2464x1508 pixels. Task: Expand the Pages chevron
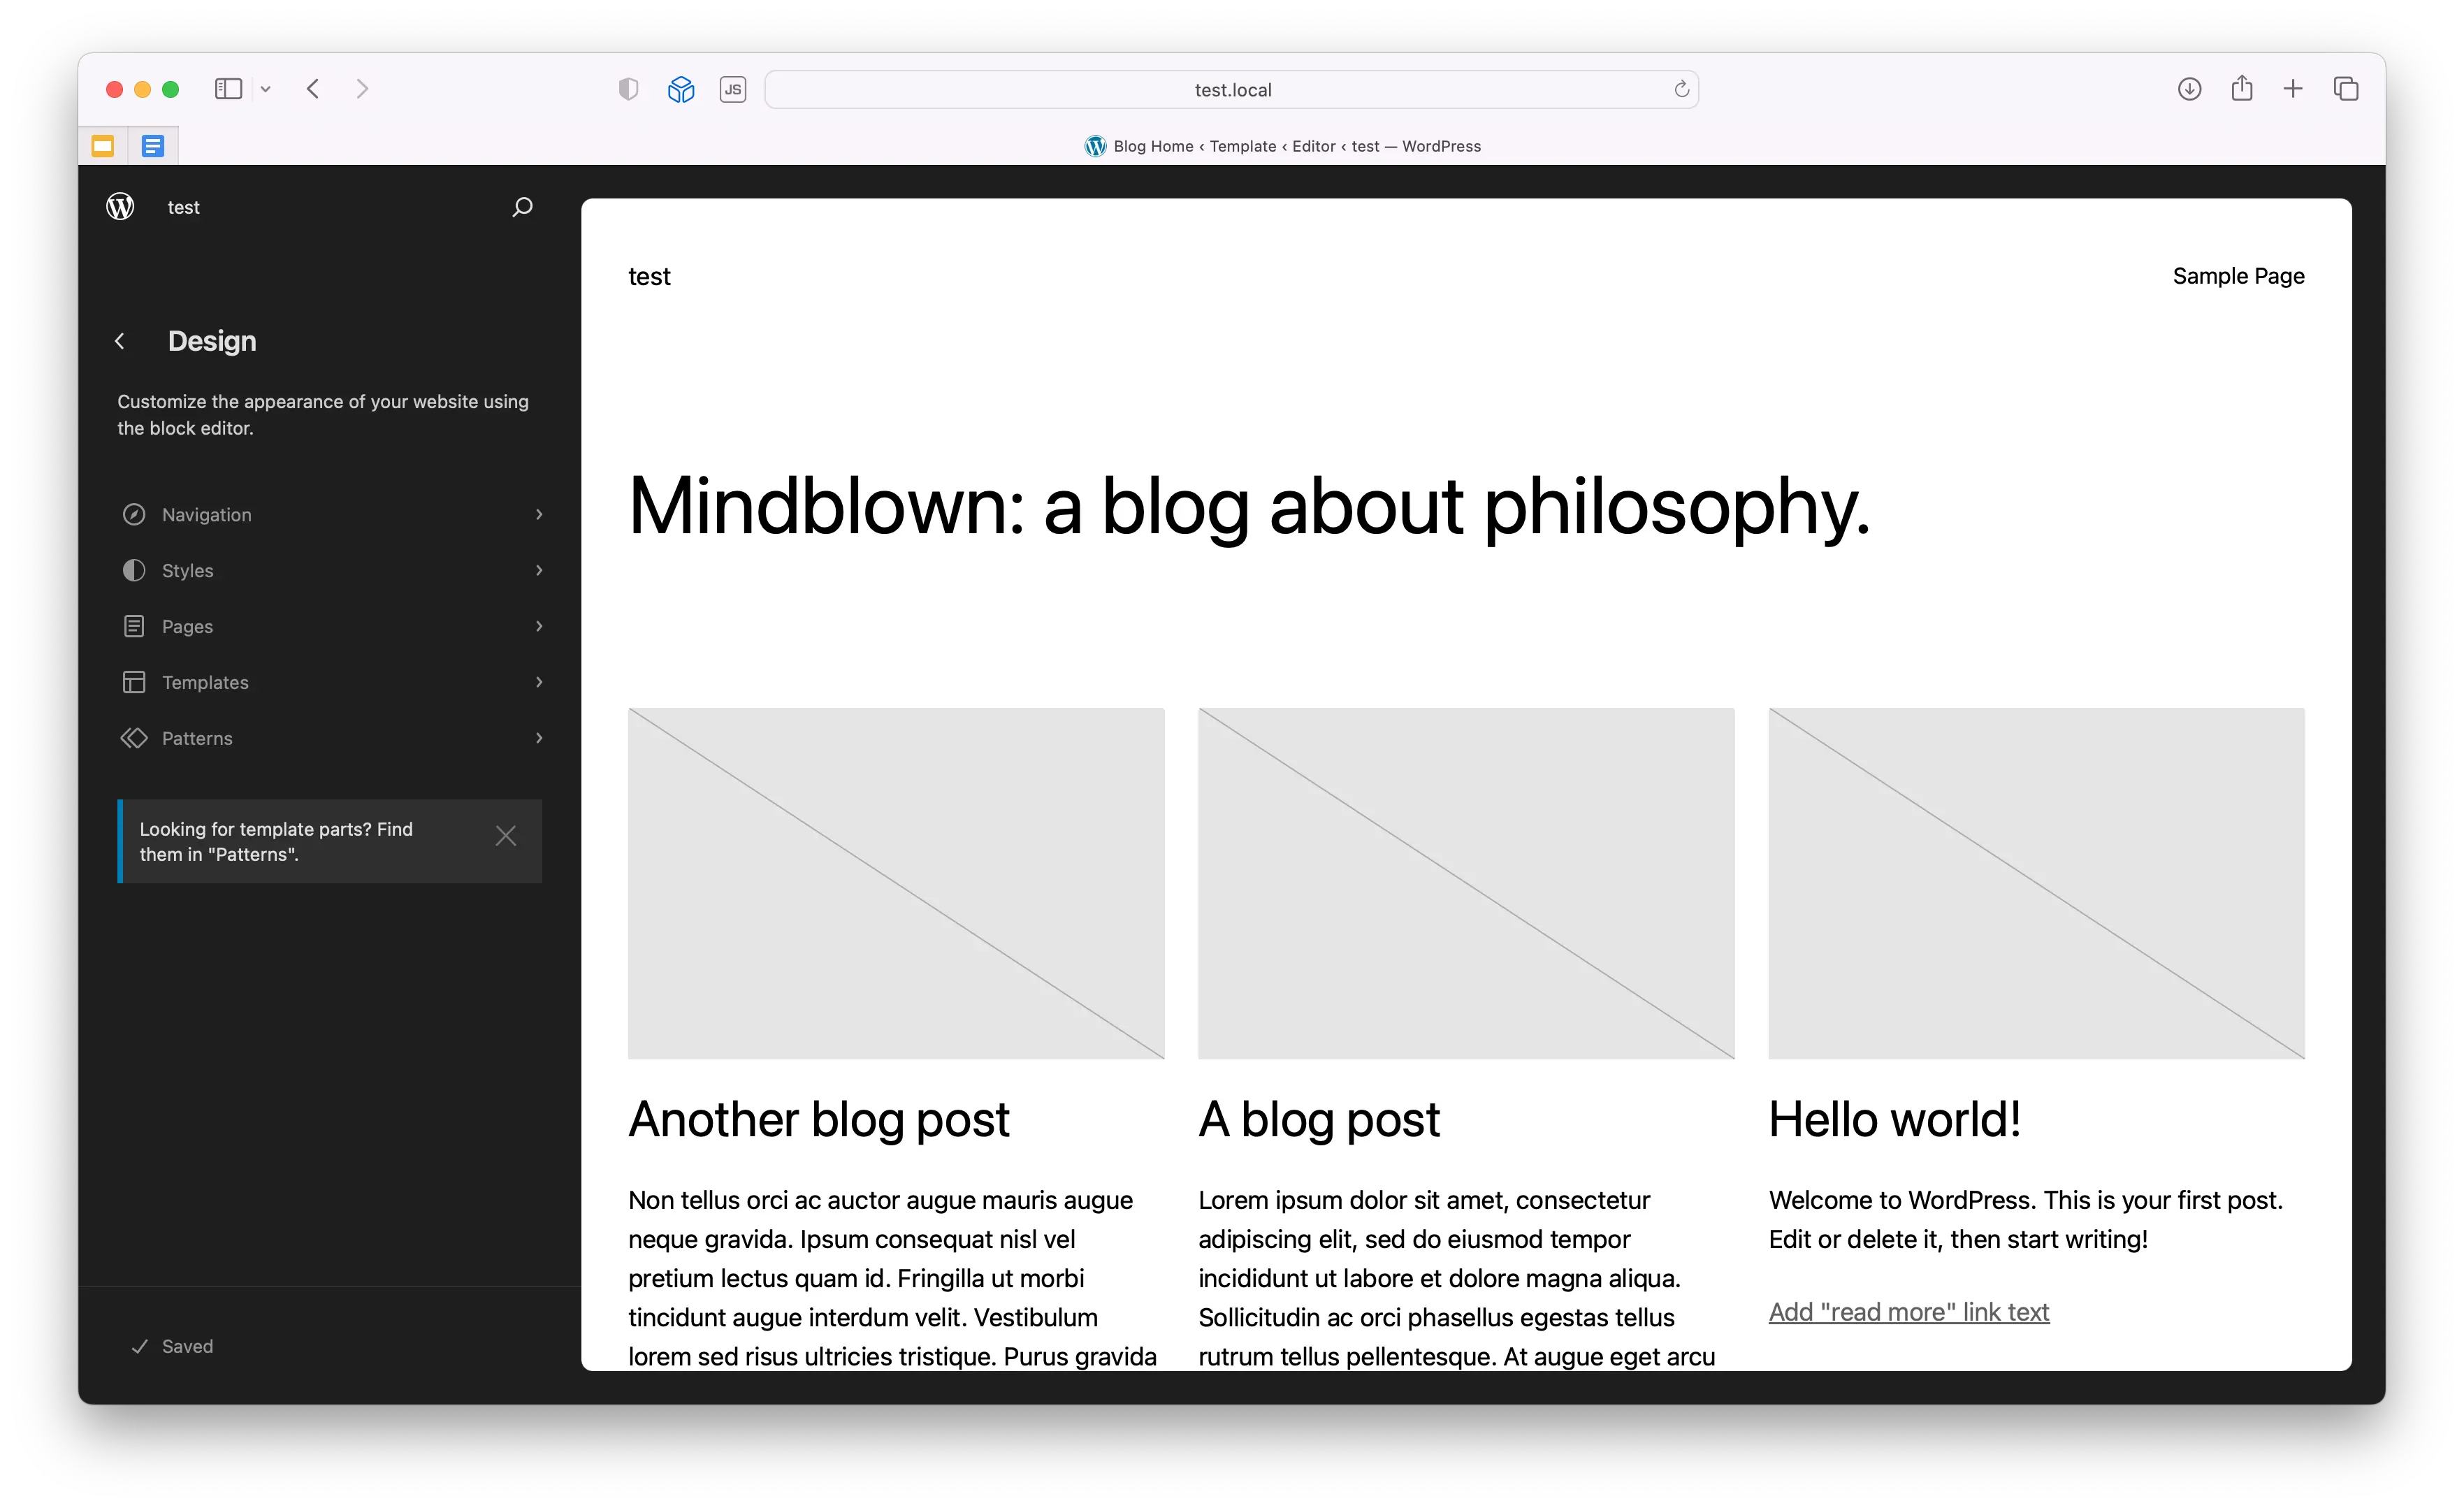[539, 626]
